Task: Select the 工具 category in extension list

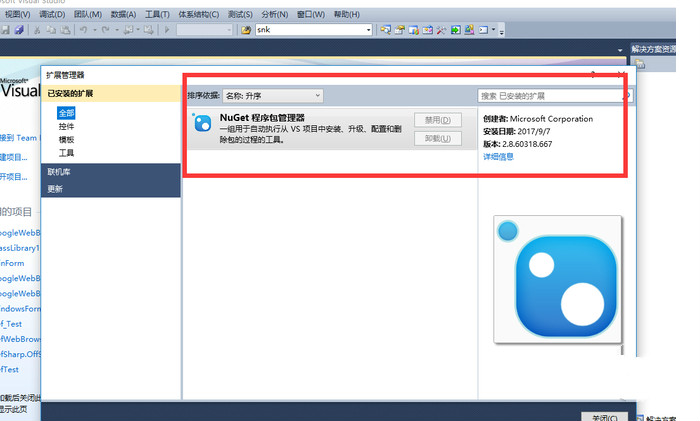Action: [66, 153]
